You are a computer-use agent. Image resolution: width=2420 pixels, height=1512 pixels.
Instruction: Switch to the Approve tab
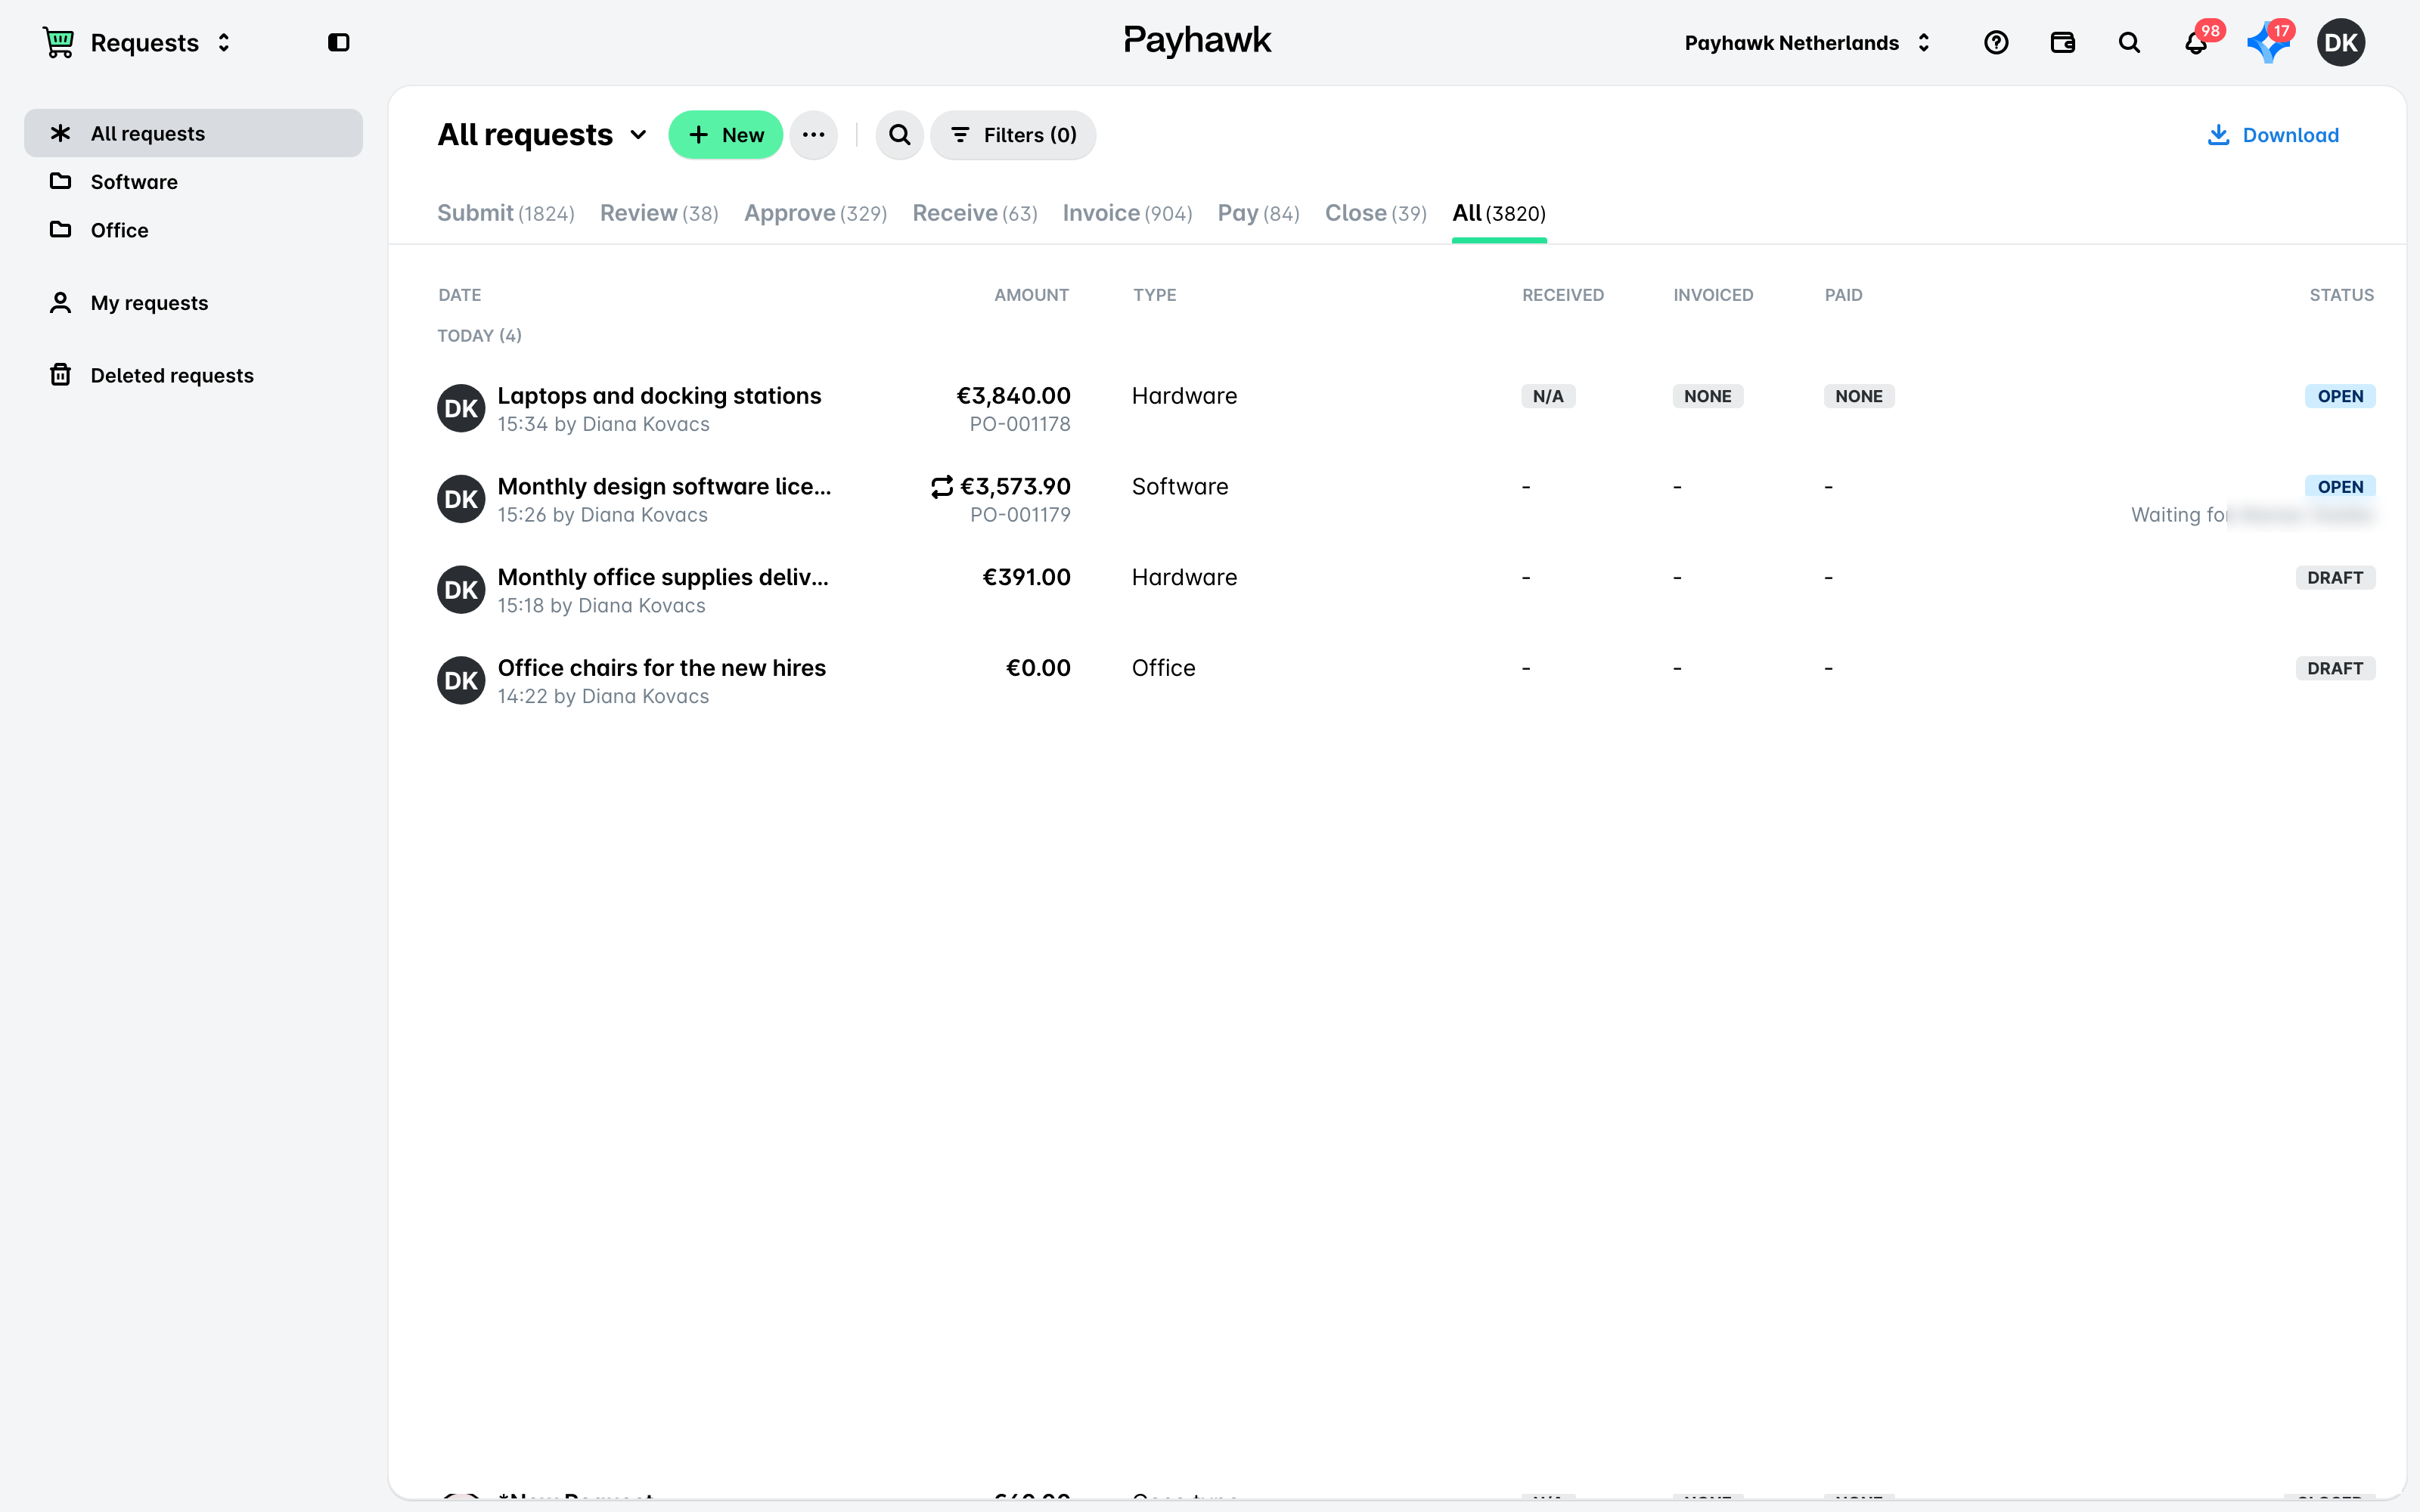pyautogui.click(x=815, y=213)
